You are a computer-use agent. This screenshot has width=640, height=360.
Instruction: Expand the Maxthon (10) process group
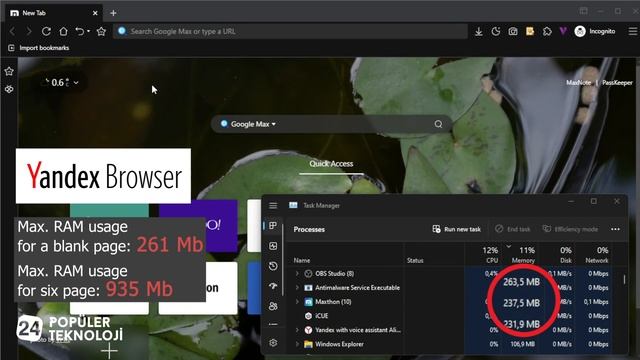point(297,302)
